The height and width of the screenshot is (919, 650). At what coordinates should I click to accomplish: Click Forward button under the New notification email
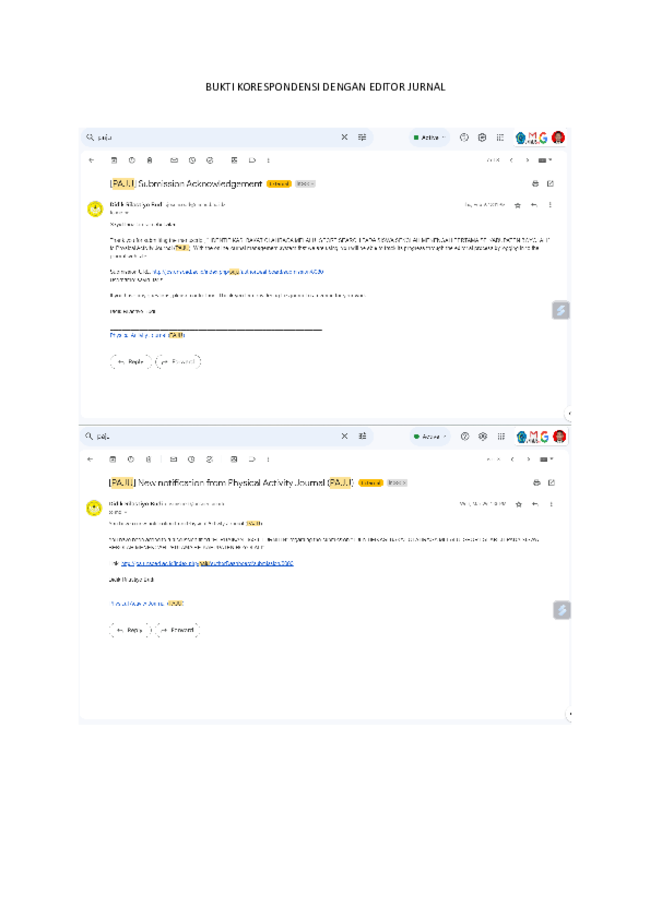pyautogui.click(x=178, y=630)
